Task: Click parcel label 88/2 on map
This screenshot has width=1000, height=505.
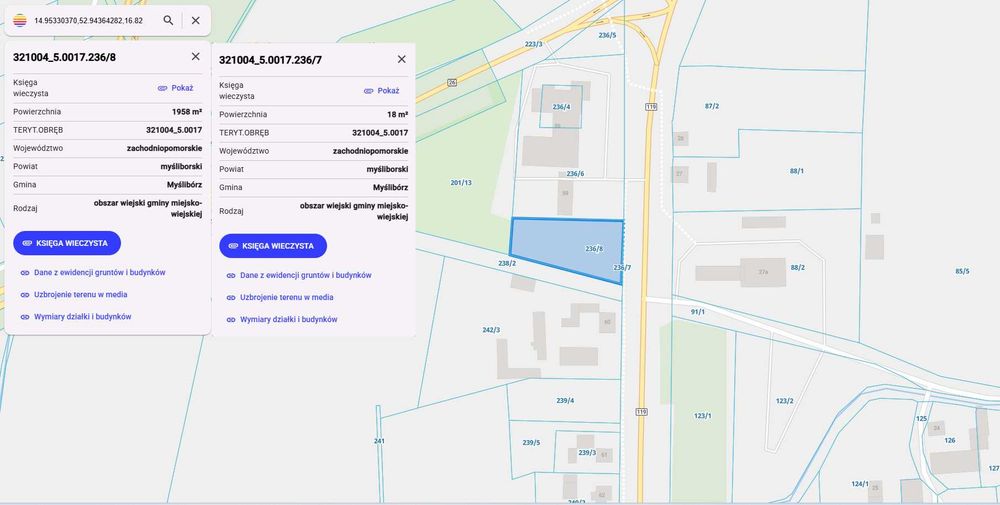Action: pyautogui.click(x=797, y=268)
